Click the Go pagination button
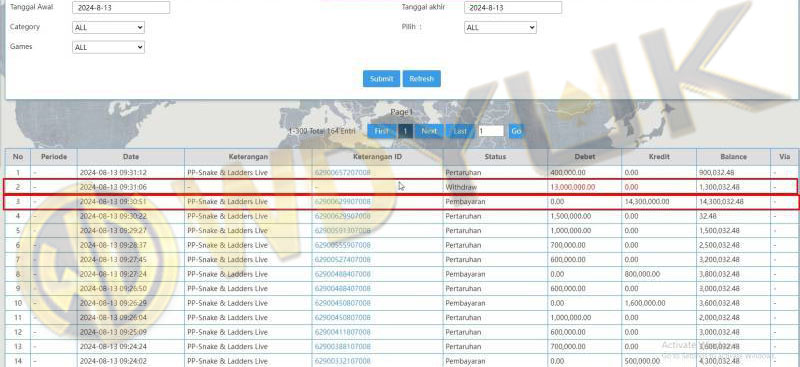 click(x=516, y=131)
